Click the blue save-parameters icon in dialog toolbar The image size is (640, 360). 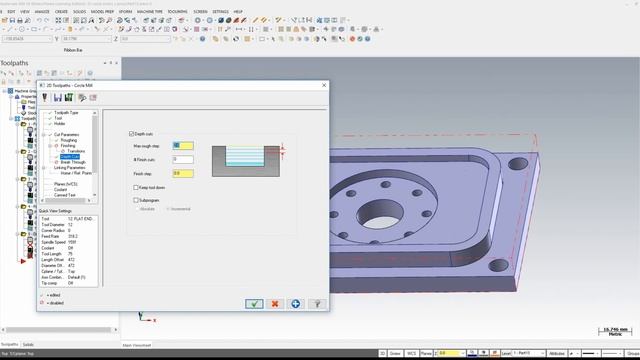pos(58,98)
